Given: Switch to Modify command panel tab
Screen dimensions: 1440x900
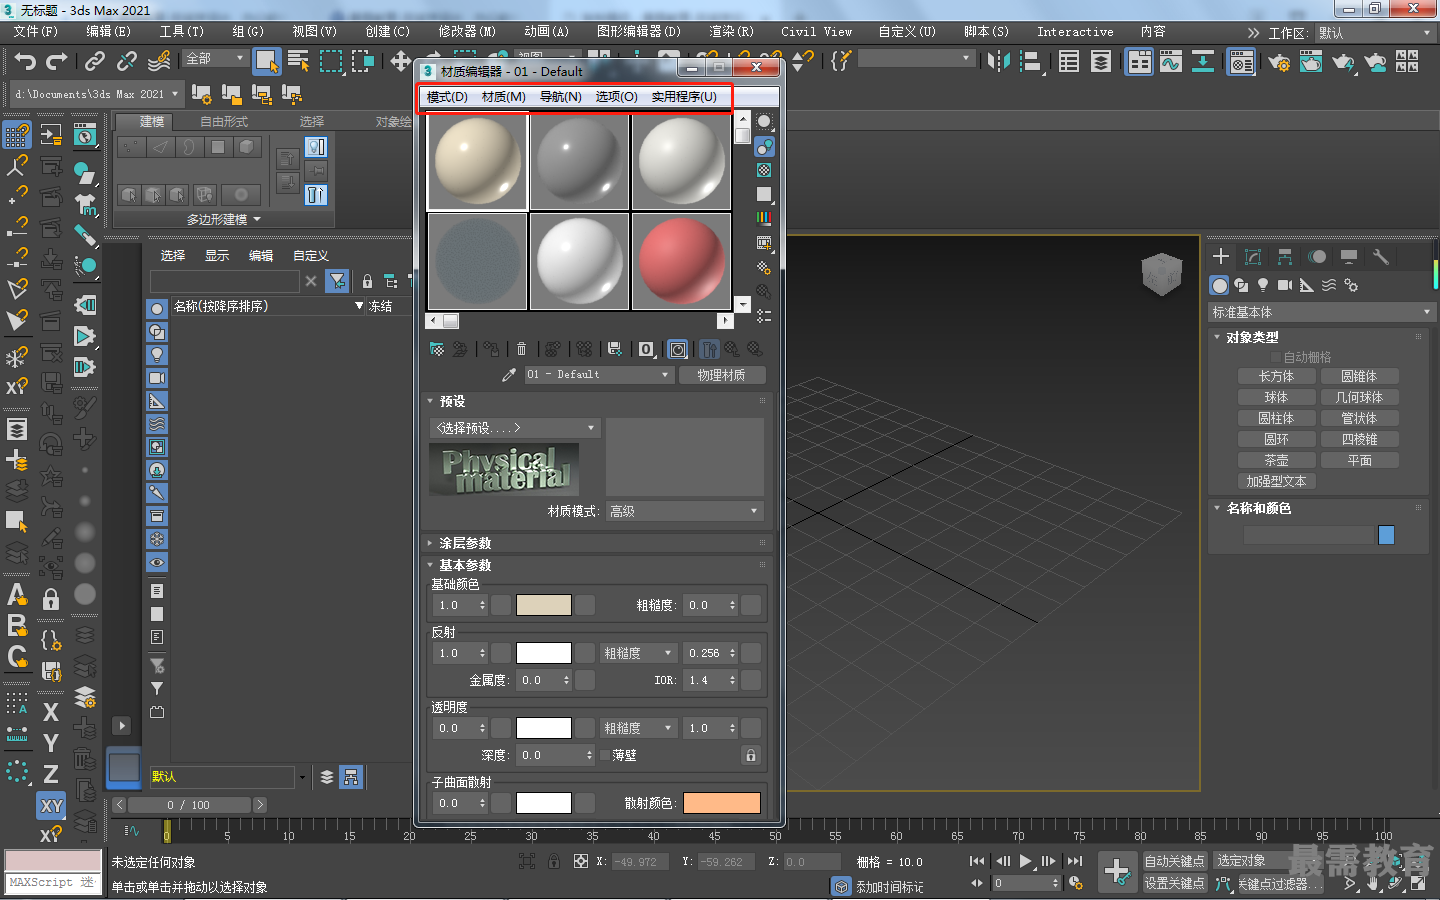Looking at the screenshot, I should pyautogui.click(x=1253, y=257).
